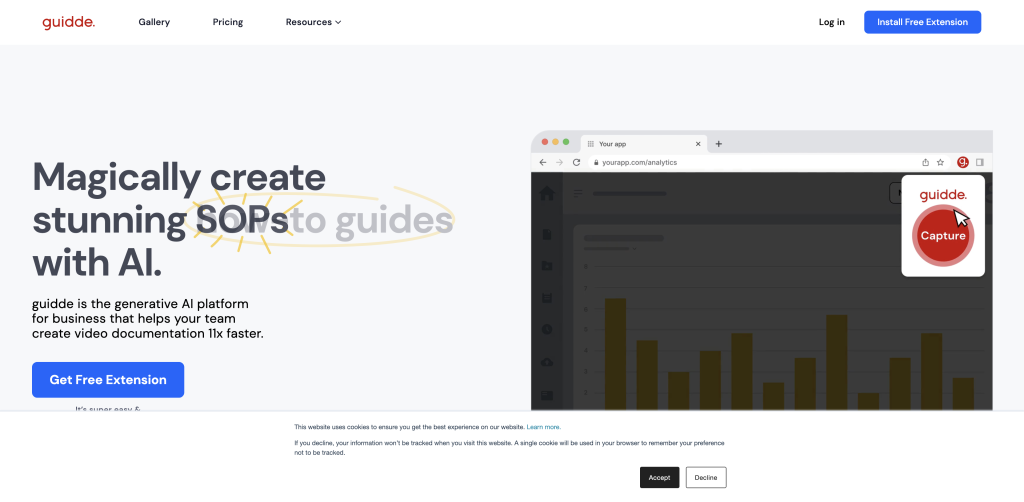Click the red Capture button in mockup

[943, 236]
